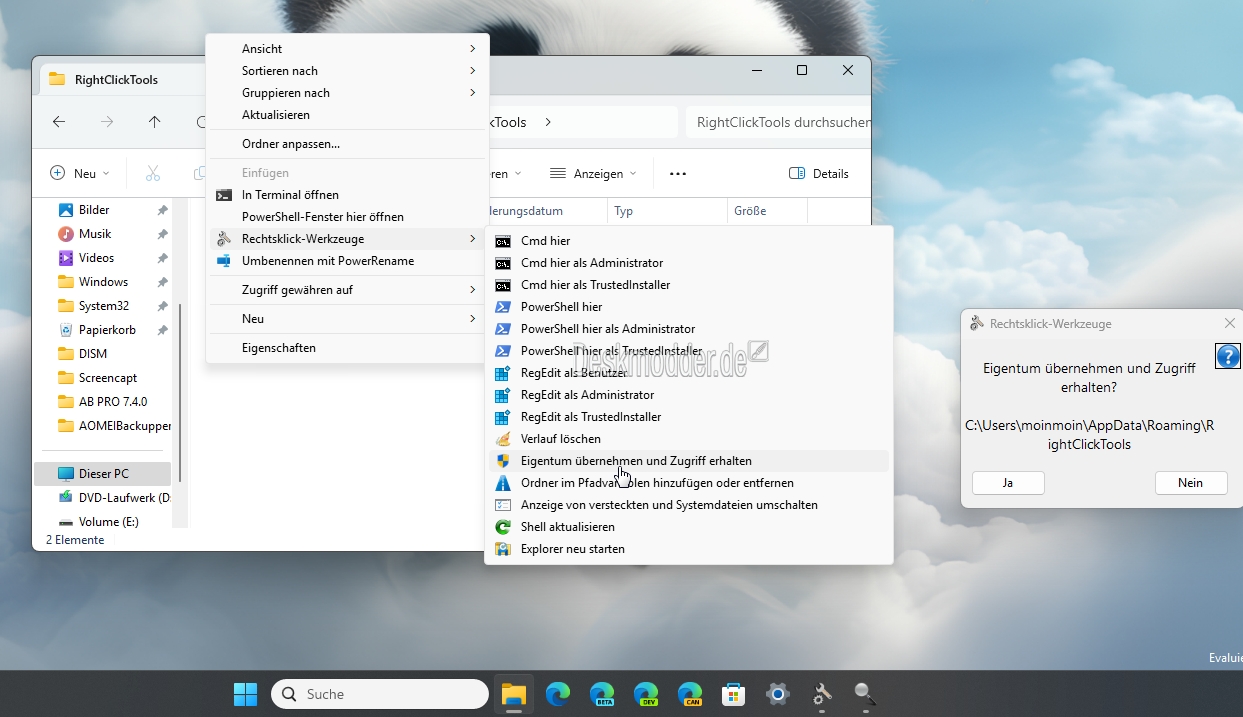The image size is (1243, 717).
Task: Click the shield icon for Eigentum übernehmen
Action: pyautogui.click(x=503, y=461)
